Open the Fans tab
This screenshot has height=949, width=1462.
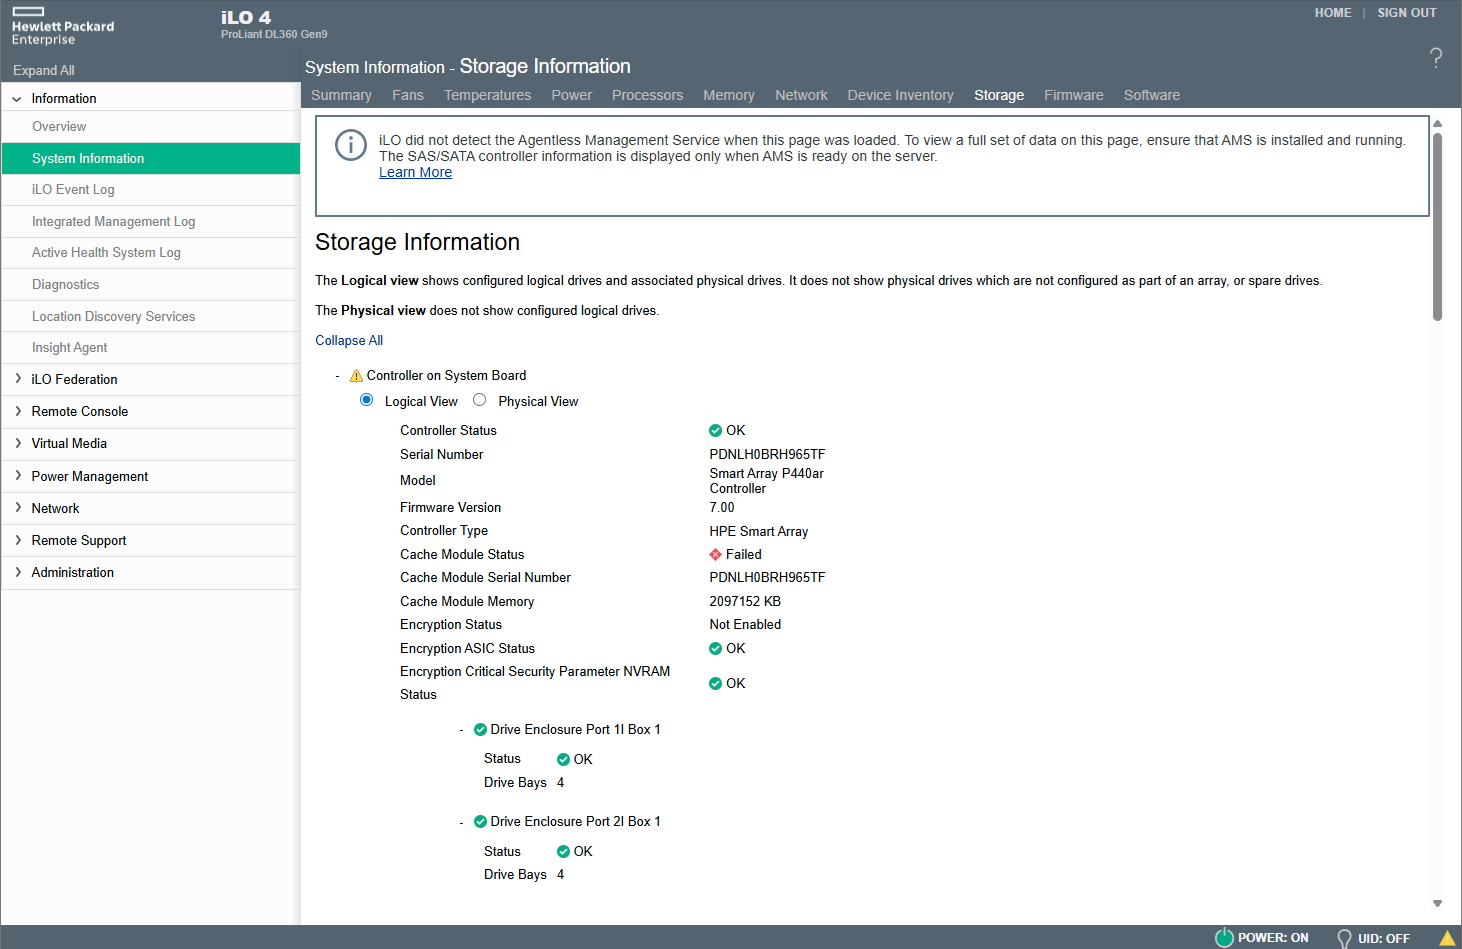pos(408,95)
